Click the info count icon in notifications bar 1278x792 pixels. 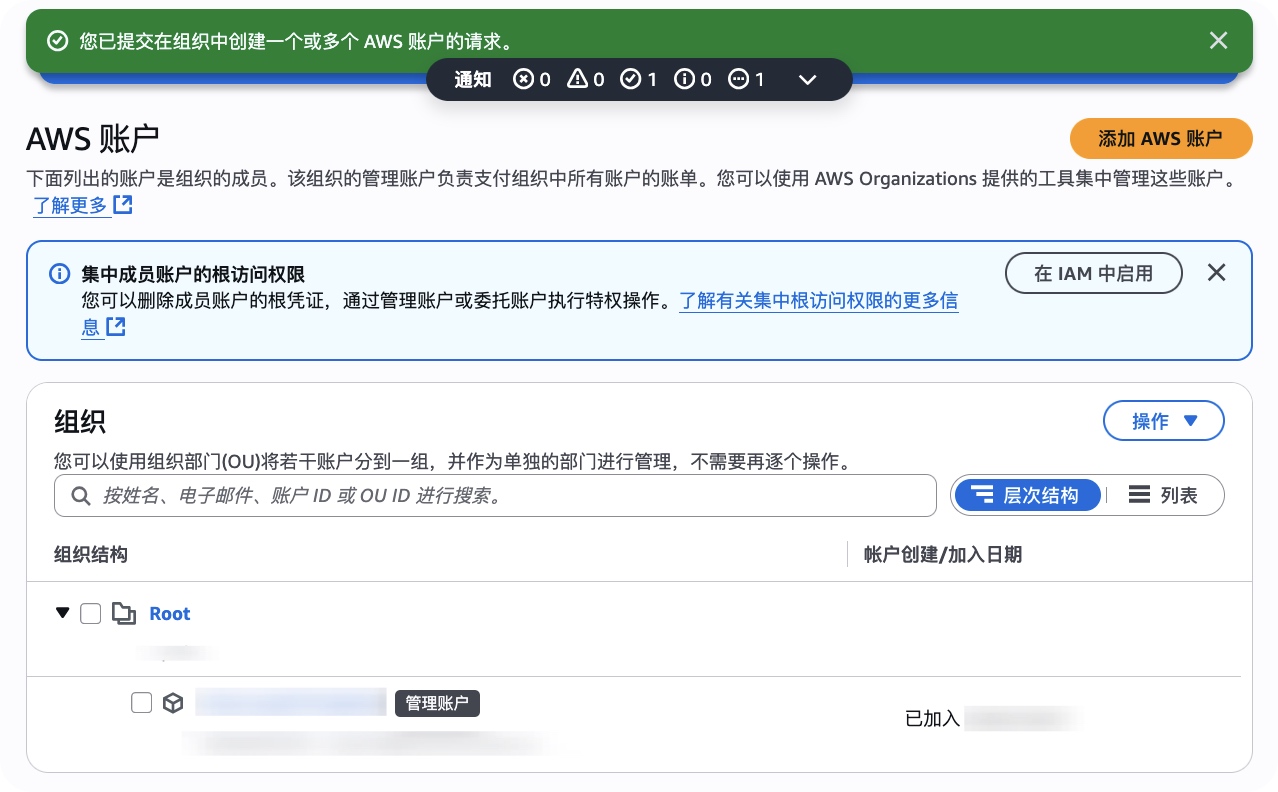point(684,79)
